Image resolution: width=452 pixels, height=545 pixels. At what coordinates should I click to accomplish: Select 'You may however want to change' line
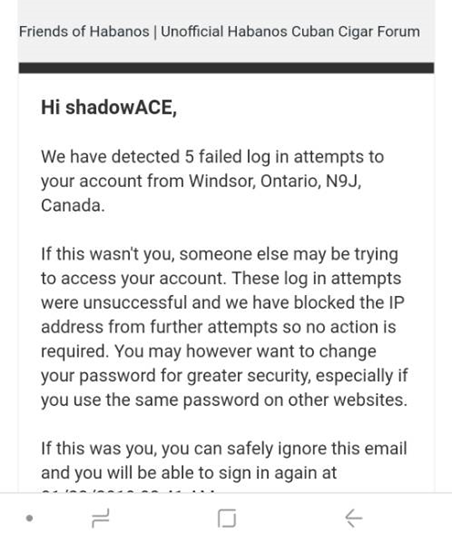click(x=245, y=351)
